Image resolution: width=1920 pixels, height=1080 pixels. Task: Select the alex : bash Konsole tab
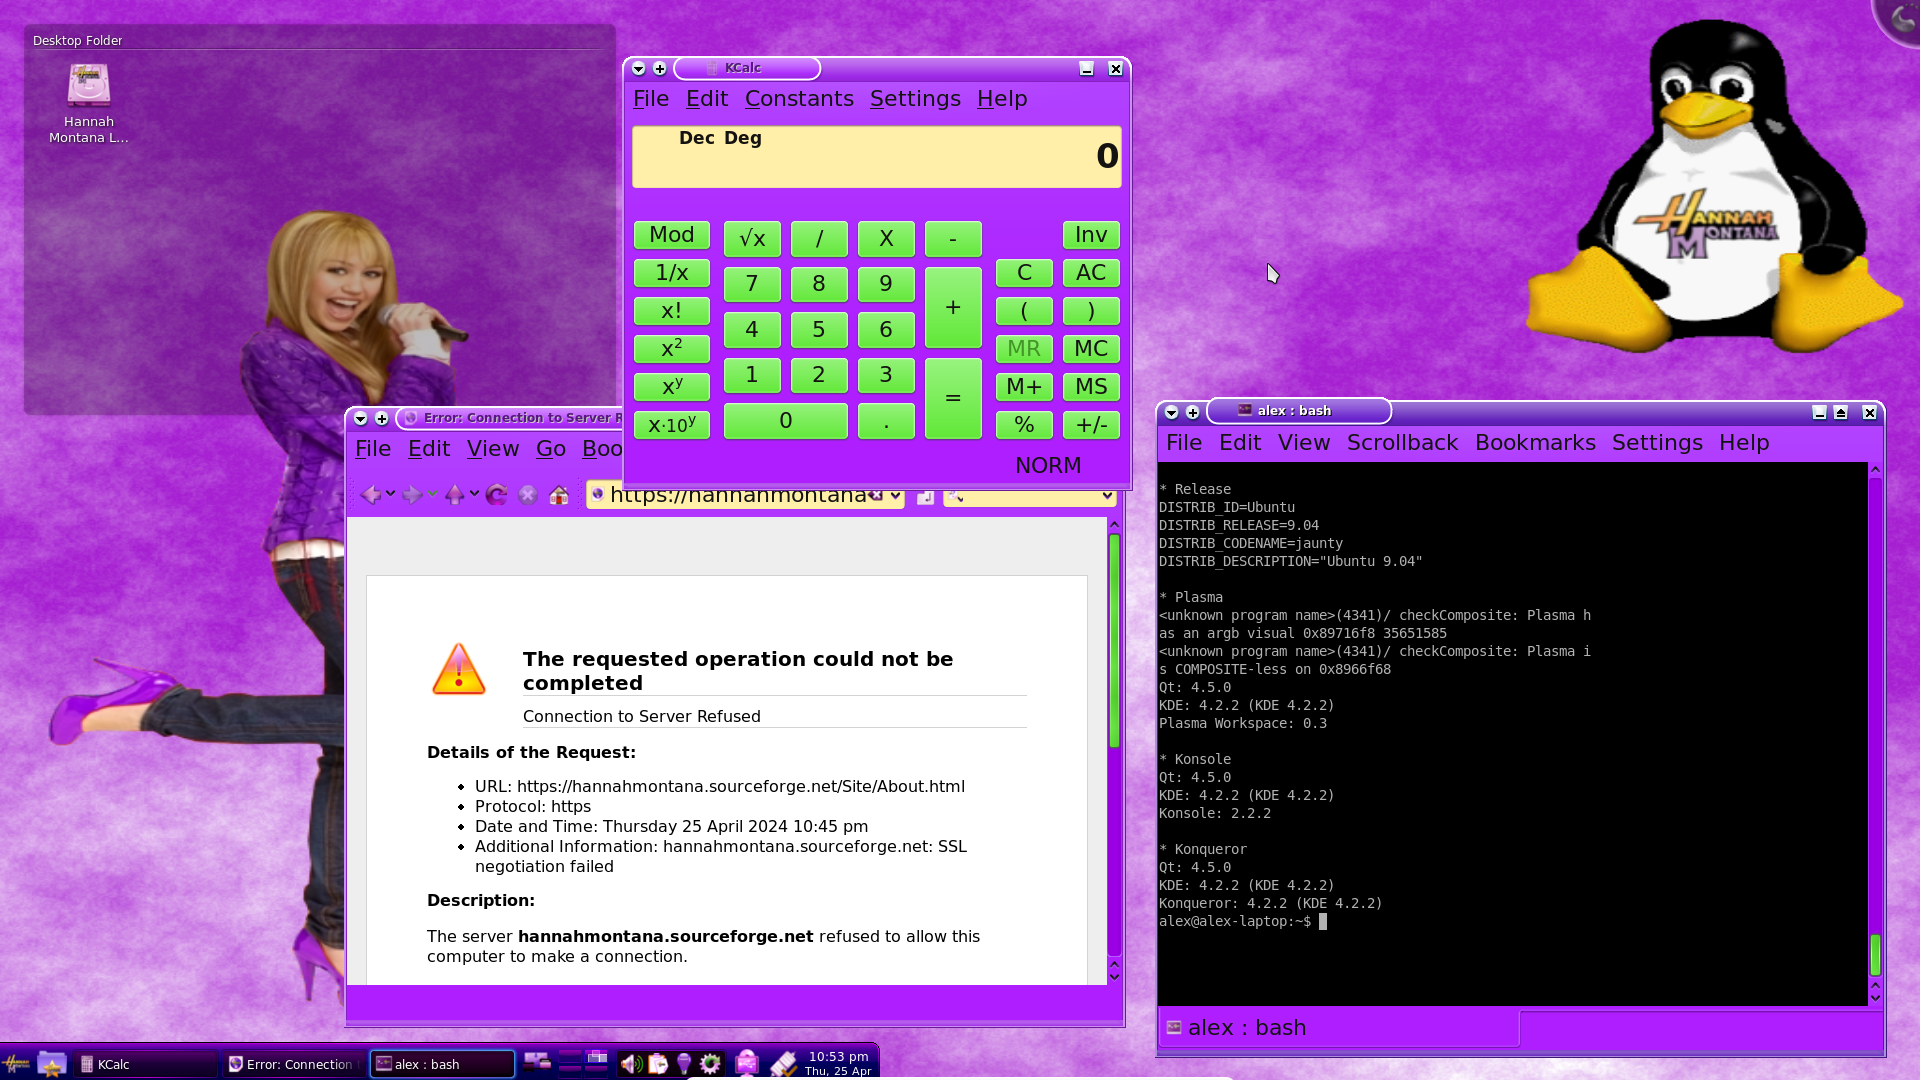pos(1338,1028)
